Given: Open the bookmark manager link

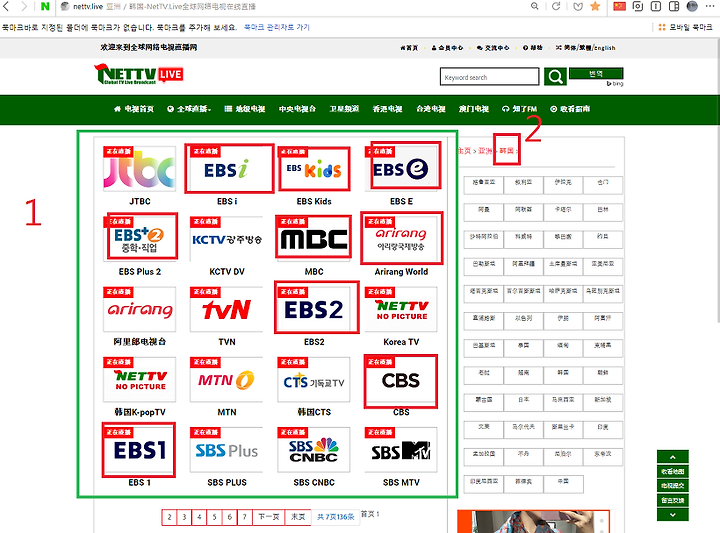Looking at the screenshot, I should 276,28.
